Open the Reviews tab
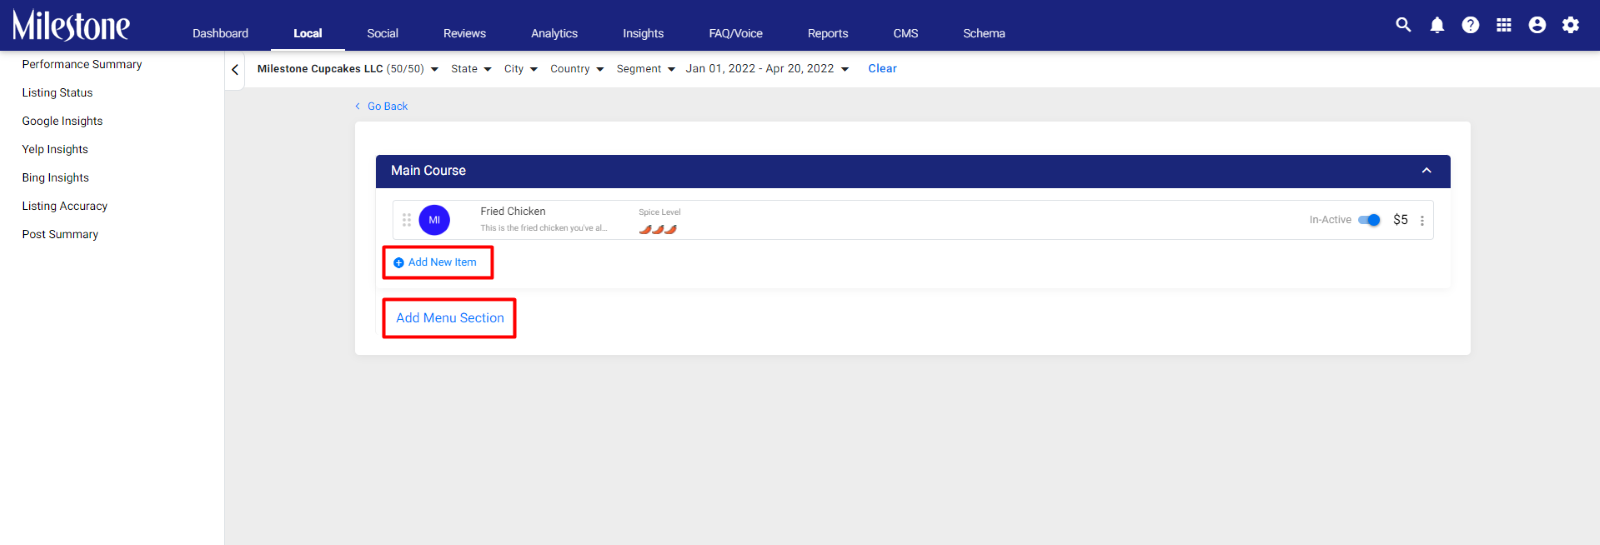Viewport: 1600px width, 545px height. [465, 33]
